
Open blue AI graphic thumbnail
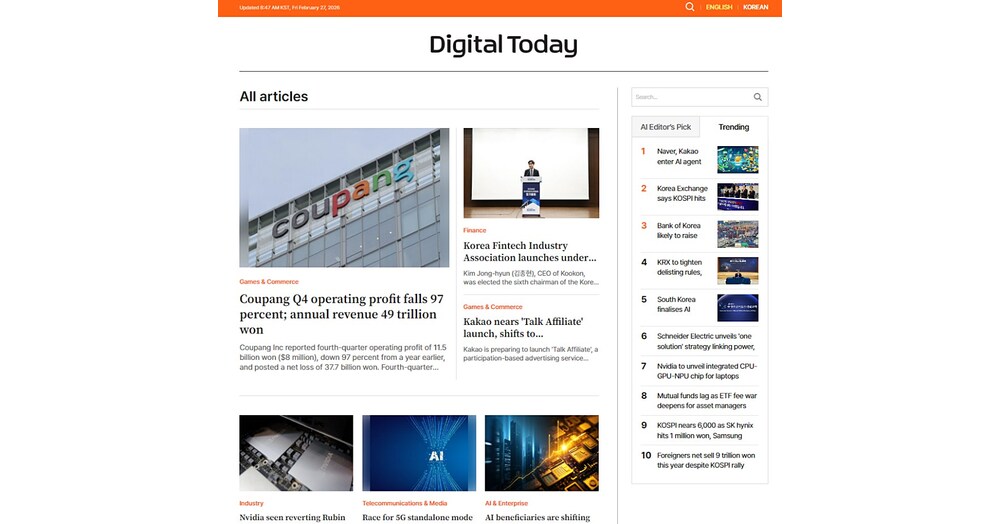point(419,453)
